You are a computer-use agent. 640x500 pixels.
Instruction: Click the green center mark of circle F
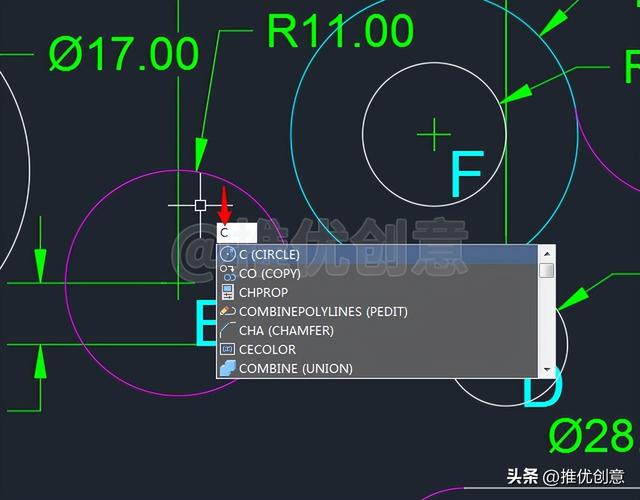click(x=434, y=134)
